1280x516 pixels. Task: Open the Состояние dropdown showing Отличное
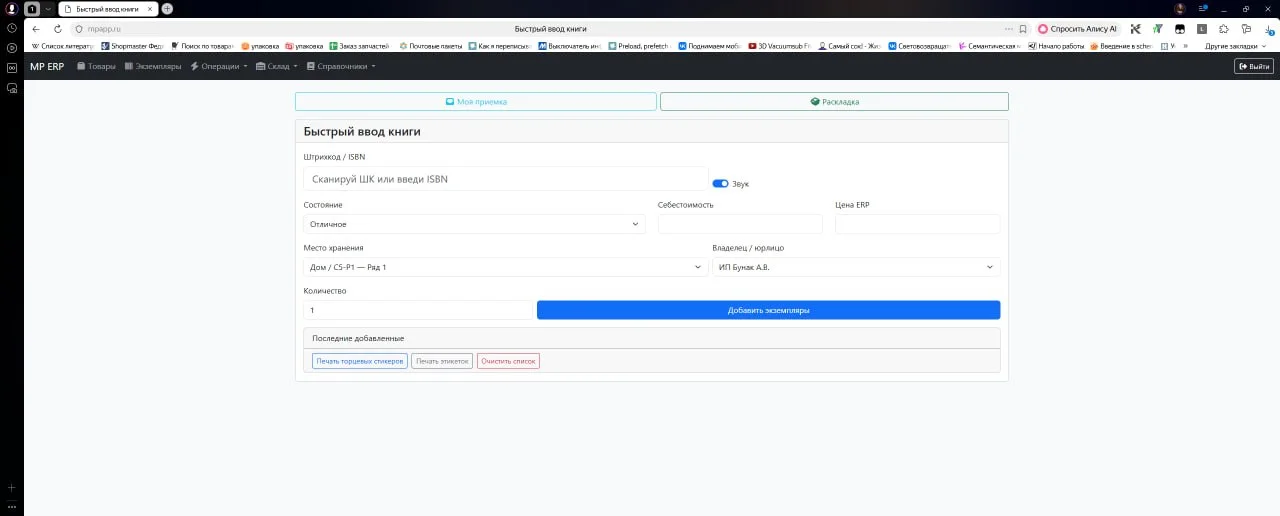pyautogui.click(x=474, y=224)
